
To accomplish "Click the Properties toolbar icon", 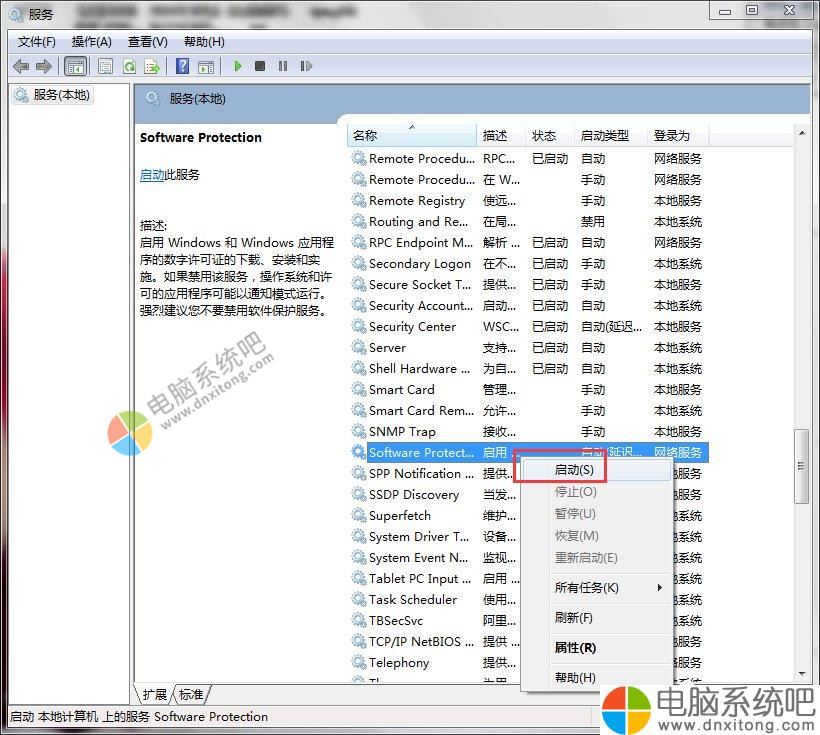I will (x=106, y=66).
